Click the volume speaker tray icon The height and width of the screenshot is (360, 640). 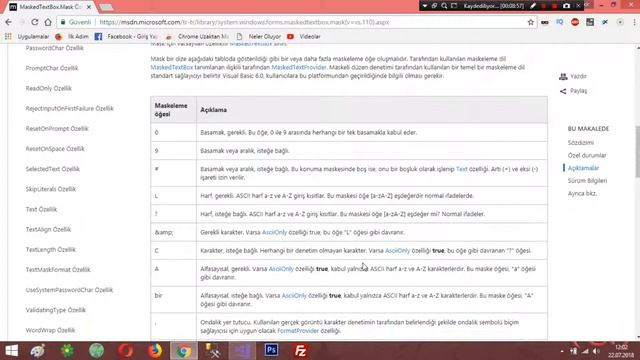[x=596, y=351]
